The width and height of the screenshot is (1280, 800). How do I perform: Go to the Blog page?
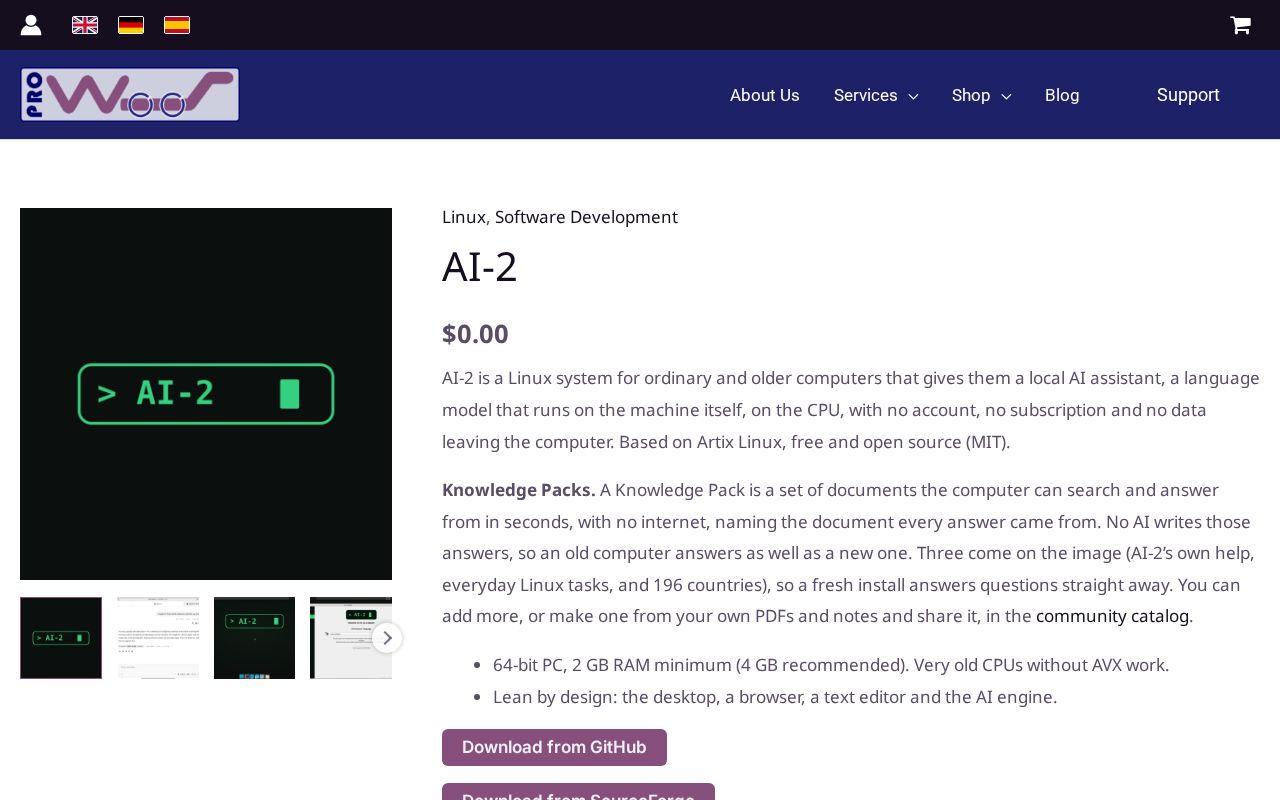(x=1062, y=95)
